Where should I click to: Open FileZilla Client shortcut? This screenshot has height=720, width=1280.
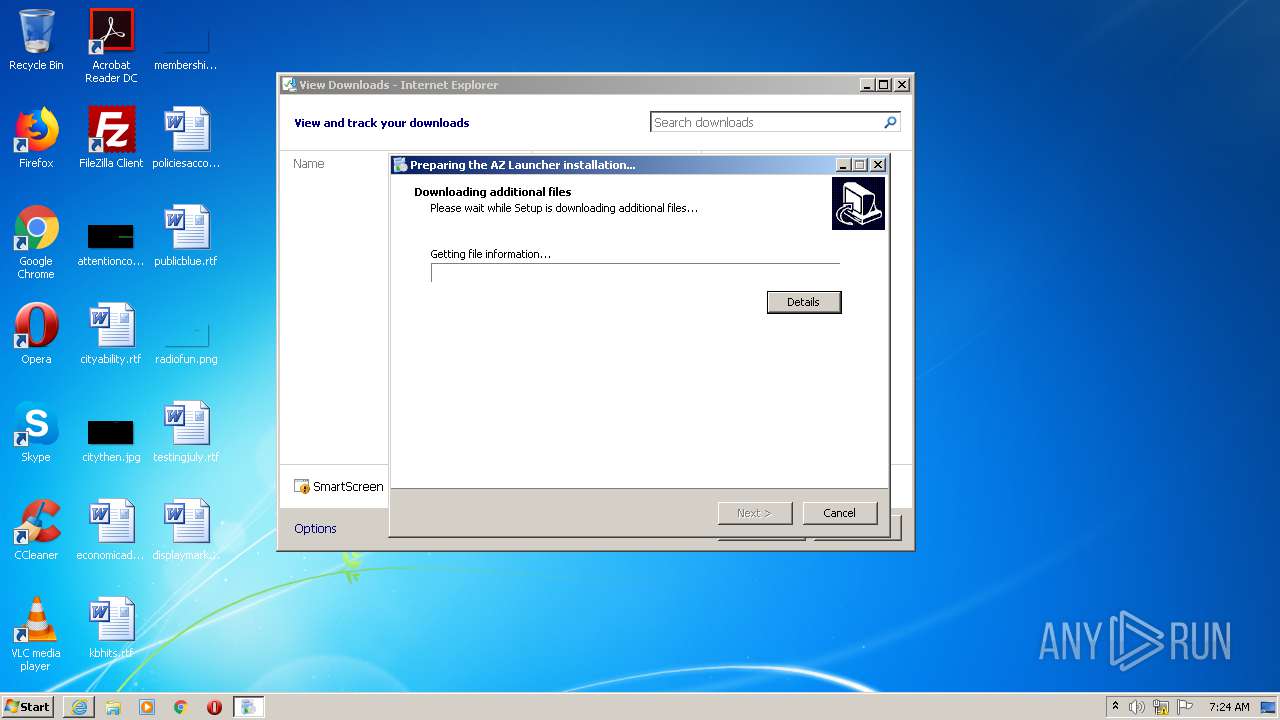111,138
